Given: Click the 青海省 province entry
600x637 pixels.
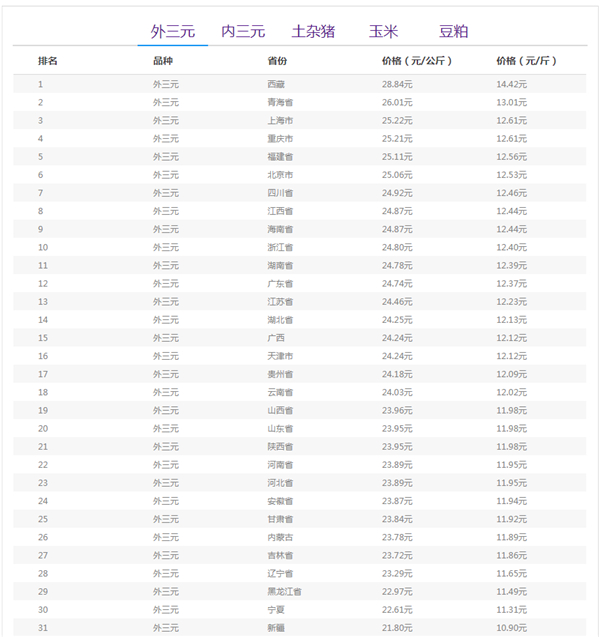Looking at the screenshot, I should click(x=280, y=102).
